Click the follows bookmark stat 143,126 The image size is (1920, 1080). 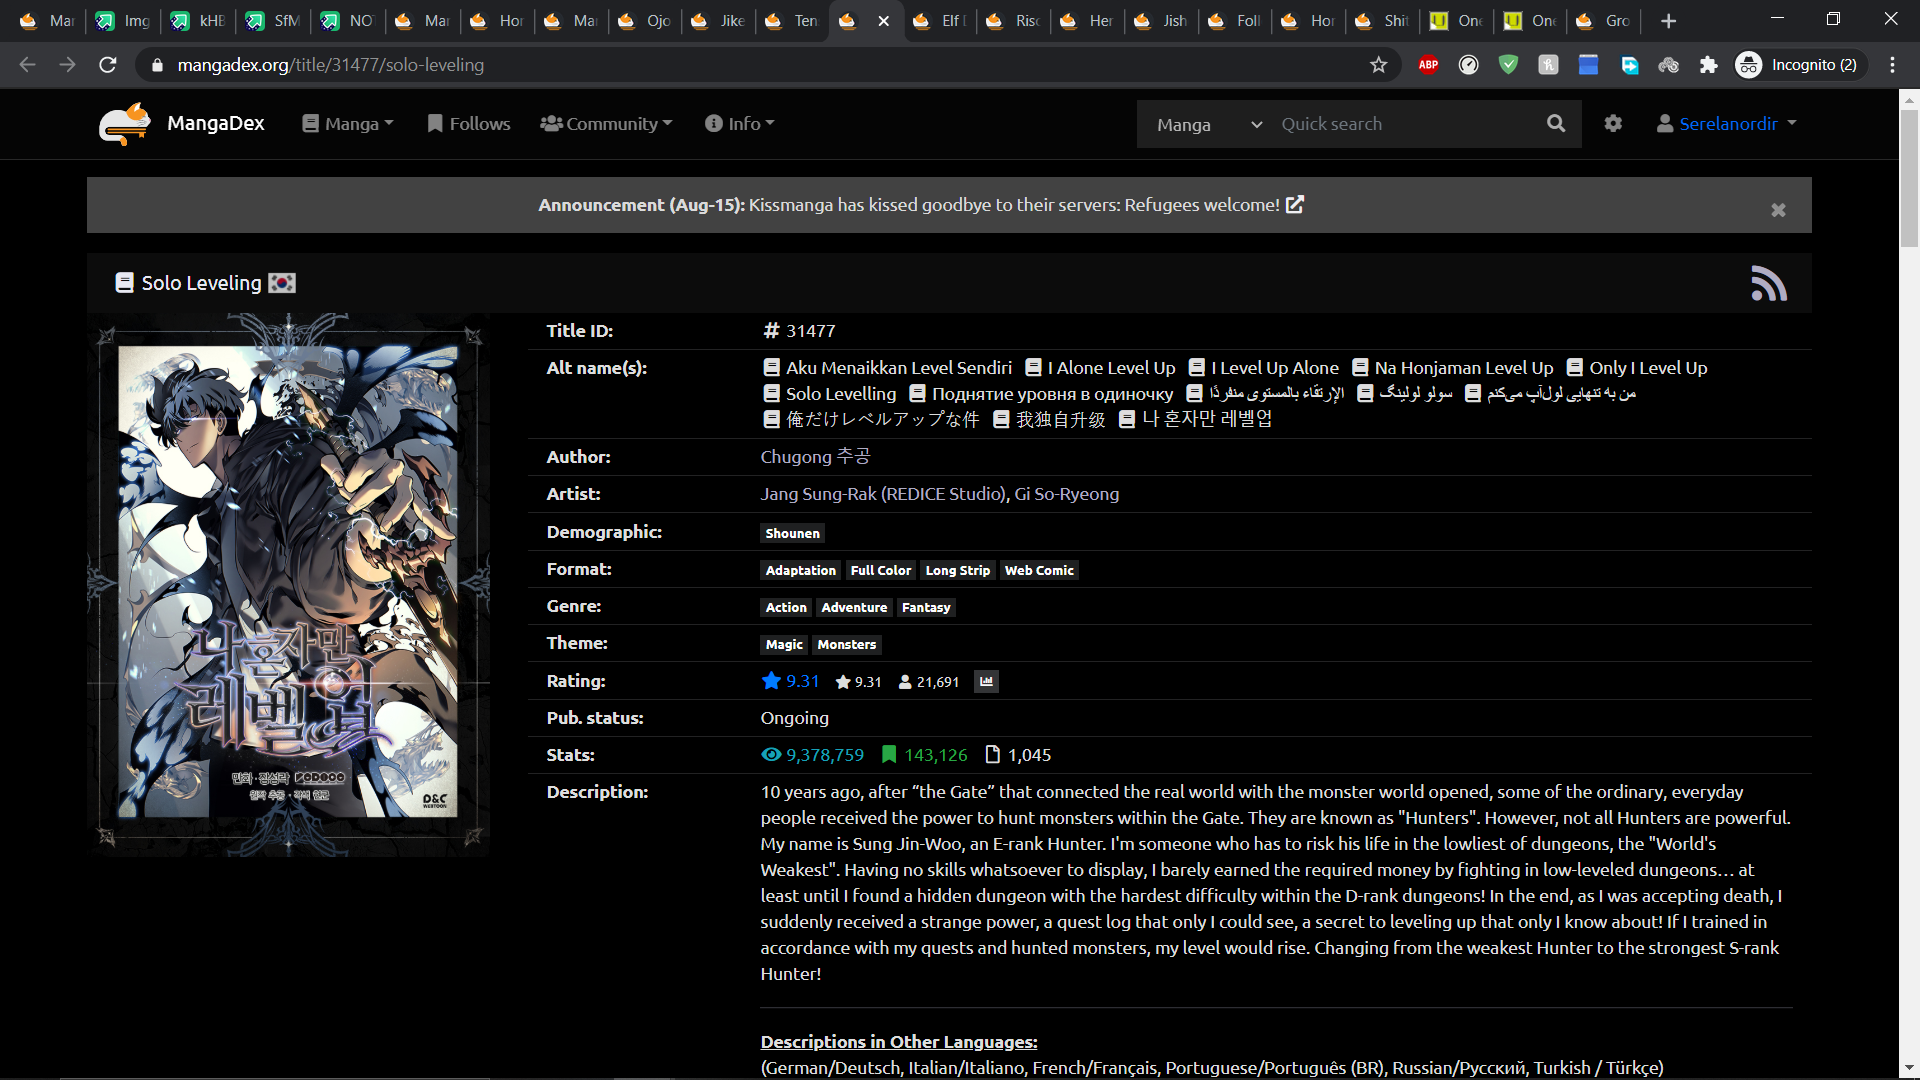[924, 755]
